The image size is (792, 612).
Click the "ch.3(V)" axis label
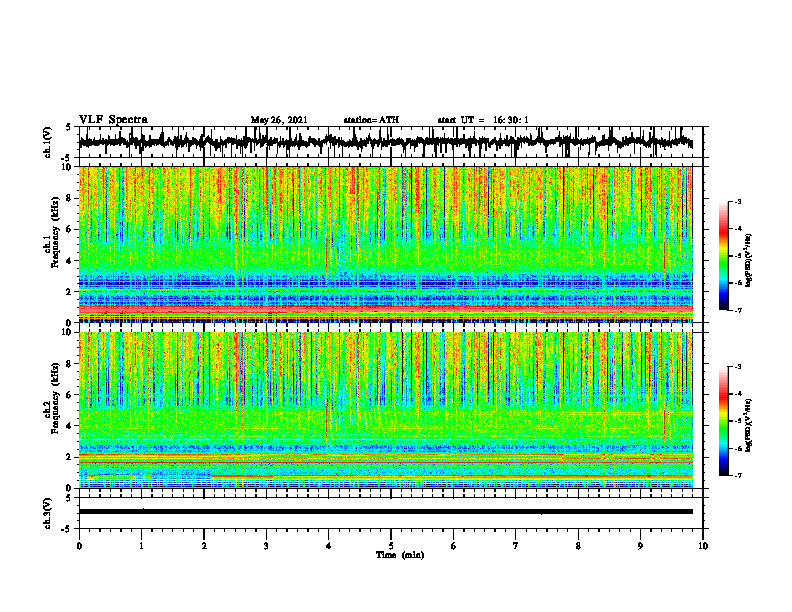[47, 513]
